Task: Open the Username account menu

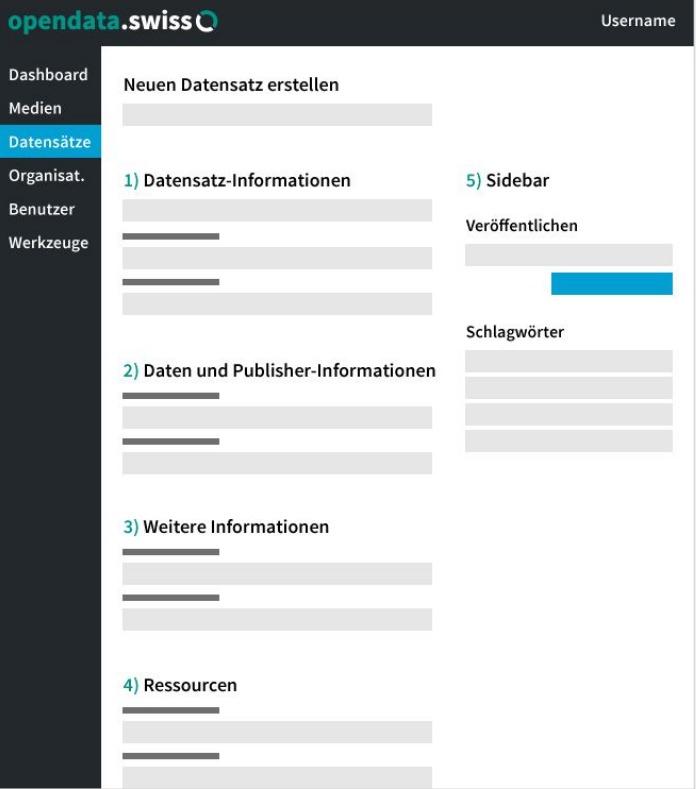Action: click(x=638, y=21)
